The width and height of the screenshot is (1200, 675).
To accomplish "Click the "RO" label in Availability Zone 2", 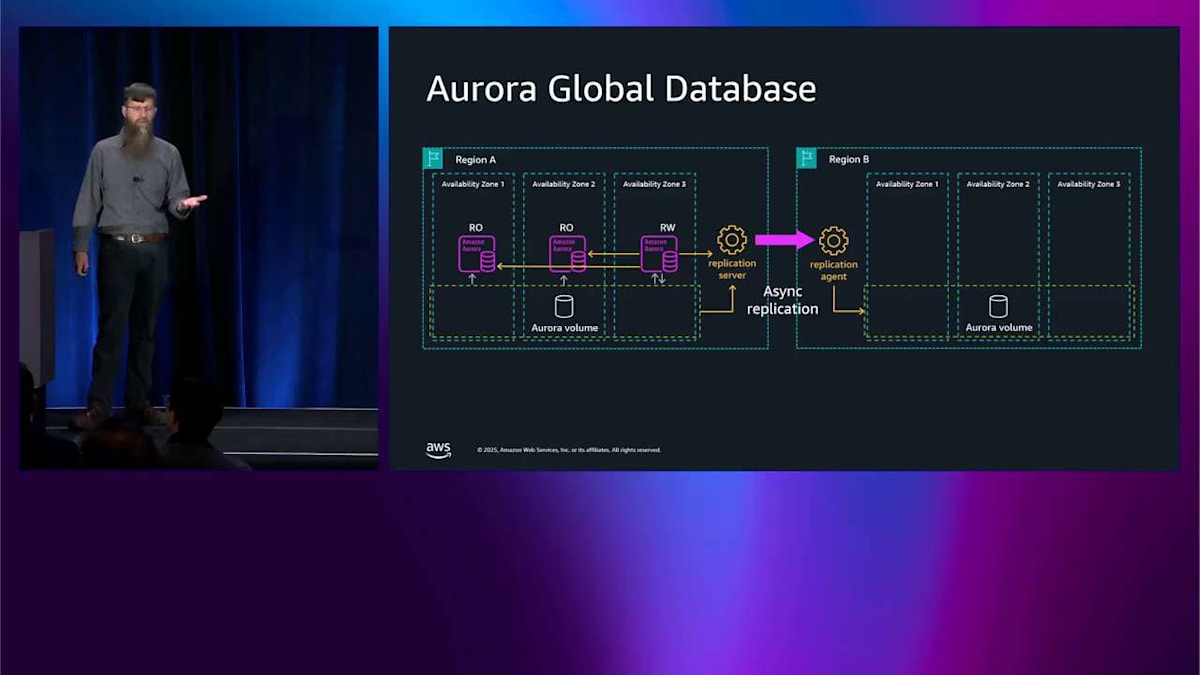I will coord(566,228).
